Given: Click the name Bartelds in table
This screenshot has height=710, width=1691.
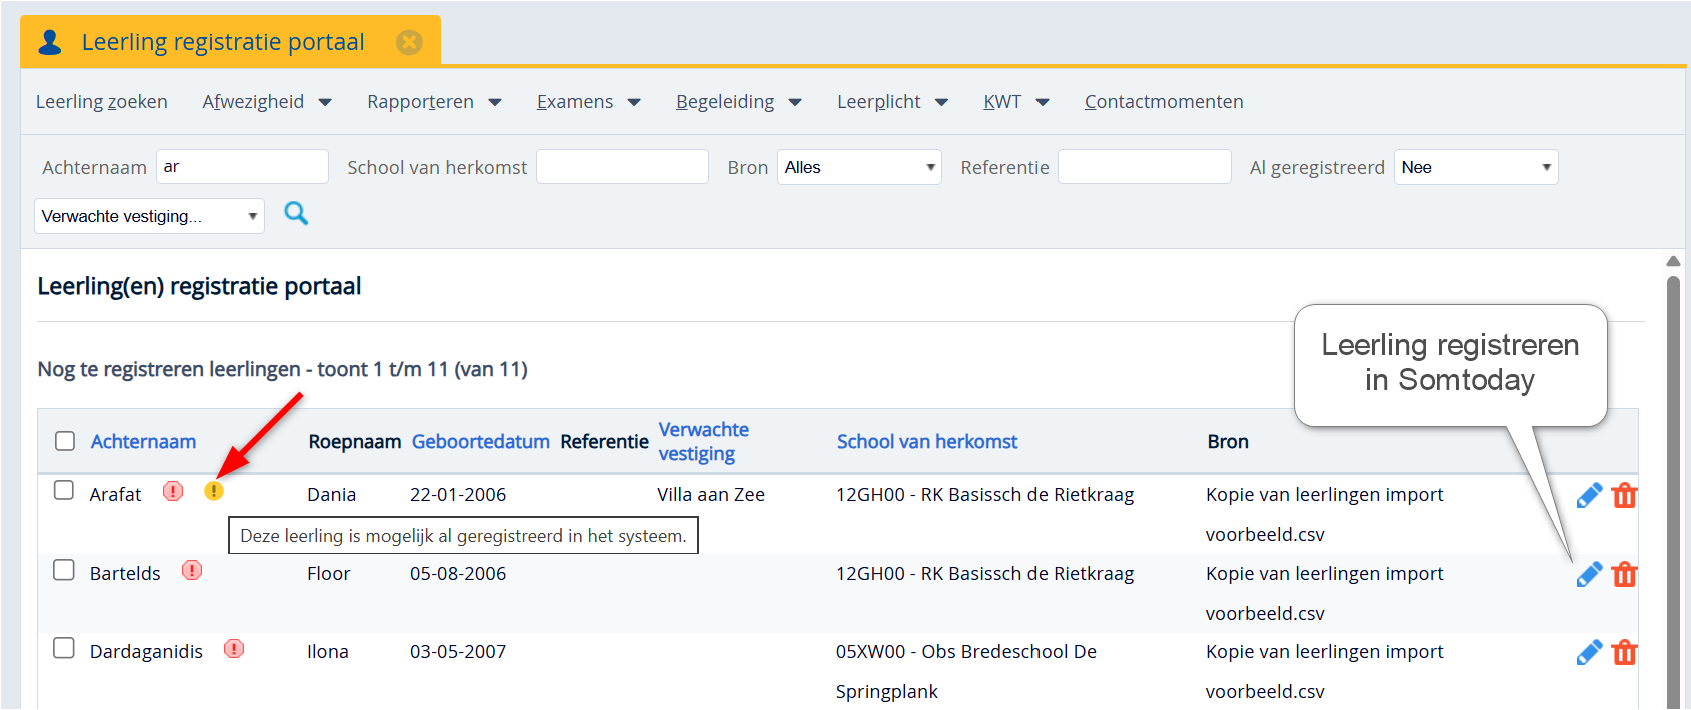Looking at the screenshot, I should (125, 573).
